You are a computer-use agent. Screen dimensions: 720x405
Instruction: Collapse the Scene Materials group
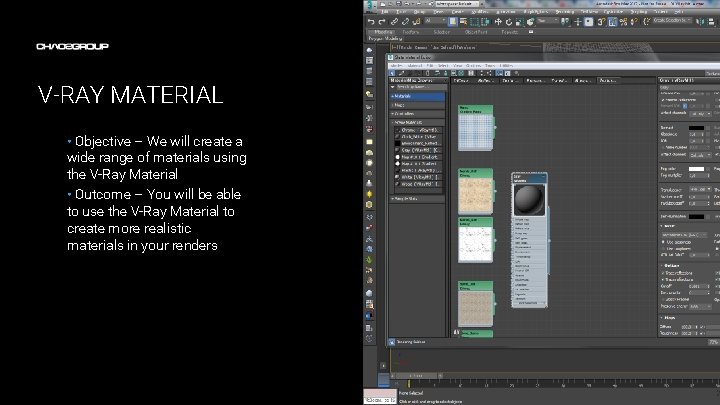pos(418,123)
